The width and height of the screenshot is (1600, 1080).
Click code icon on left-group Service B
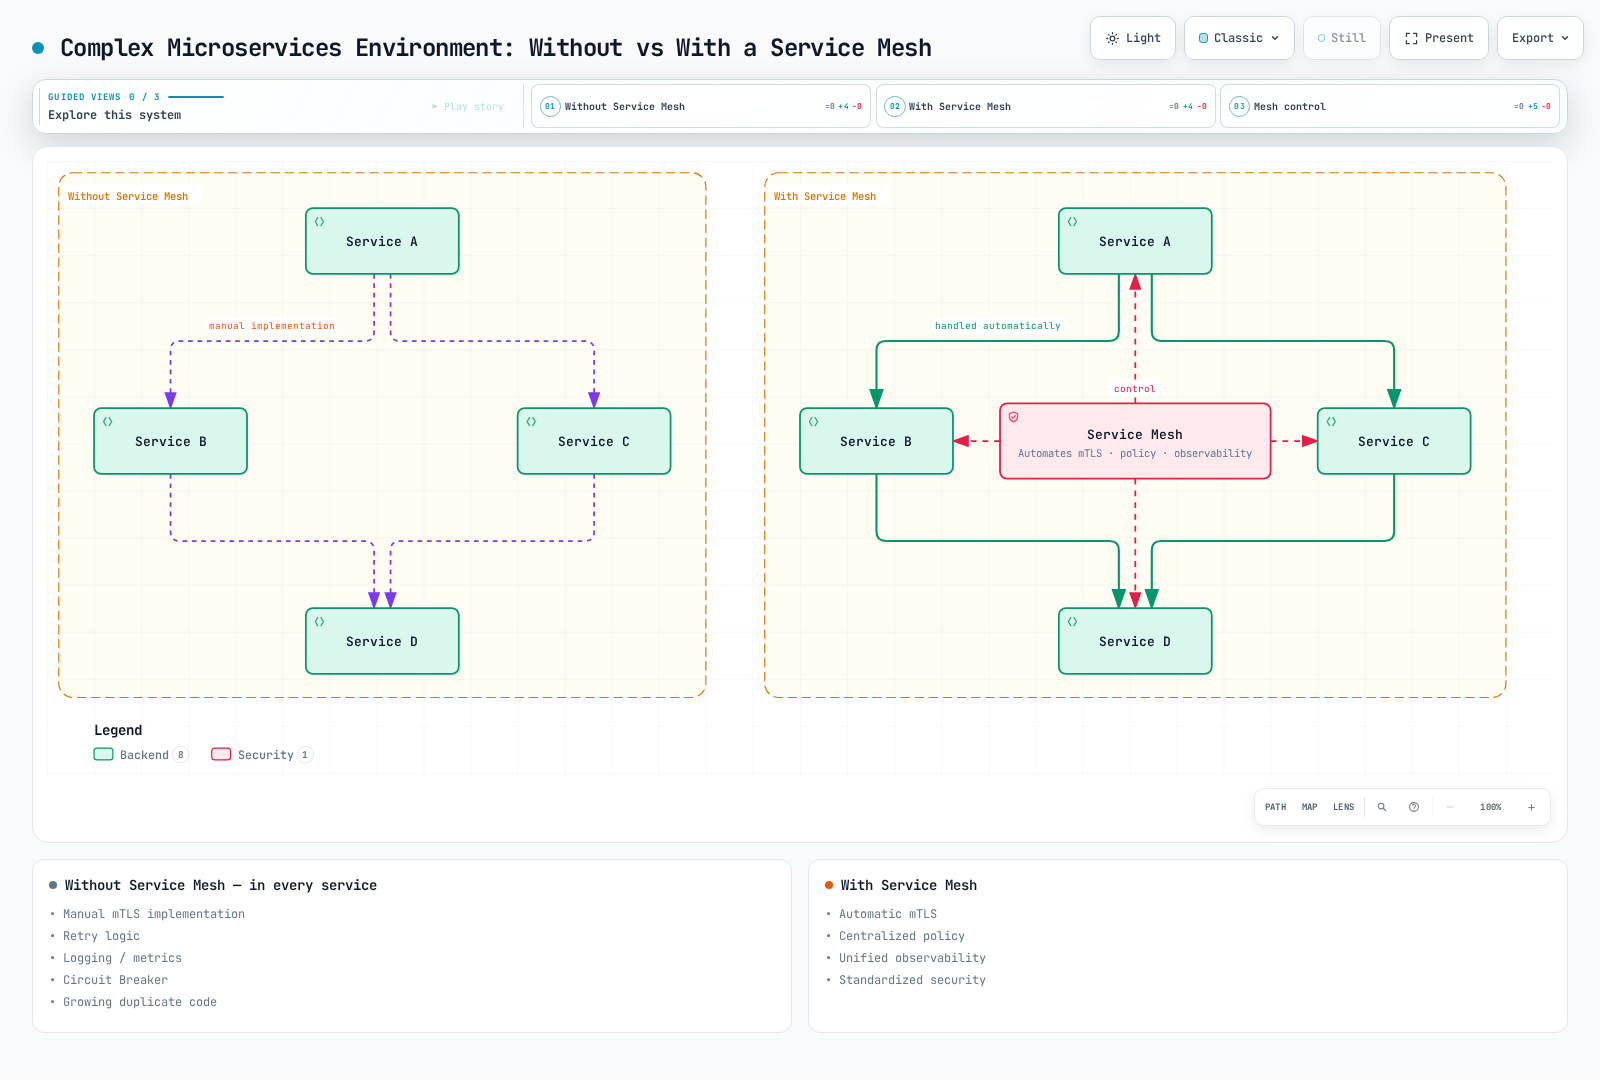coord(107,422)
